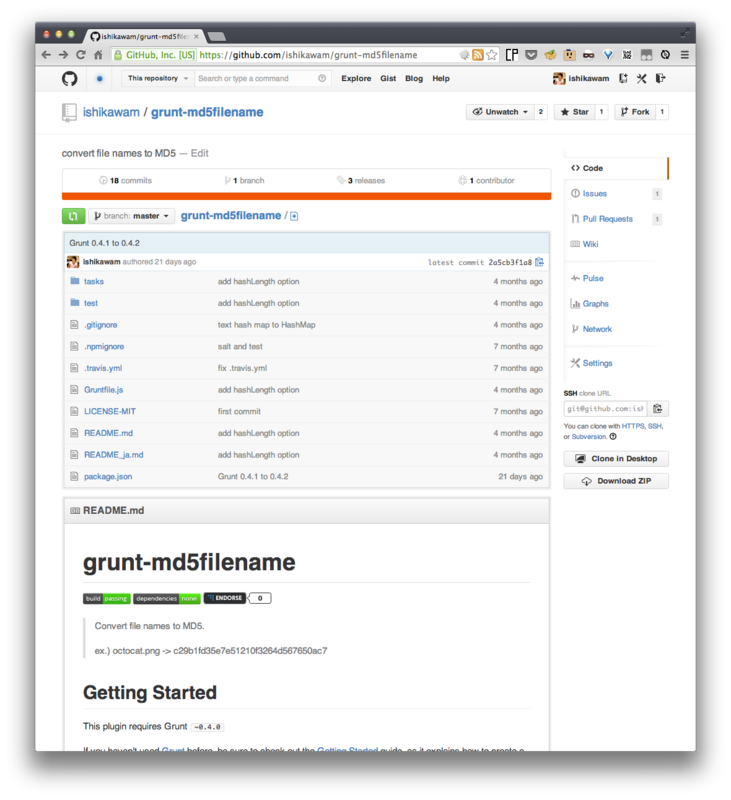Click the browser address bar URL

pos(308,55)
